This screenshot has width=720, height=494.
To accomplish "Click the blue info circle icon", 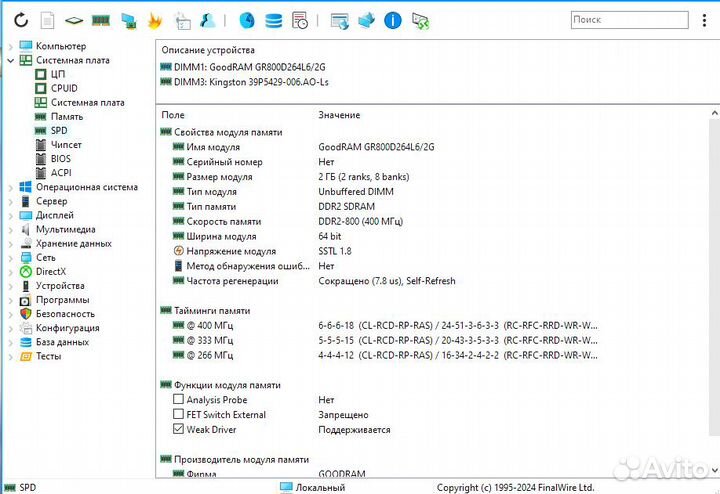I will click(393, 20).
